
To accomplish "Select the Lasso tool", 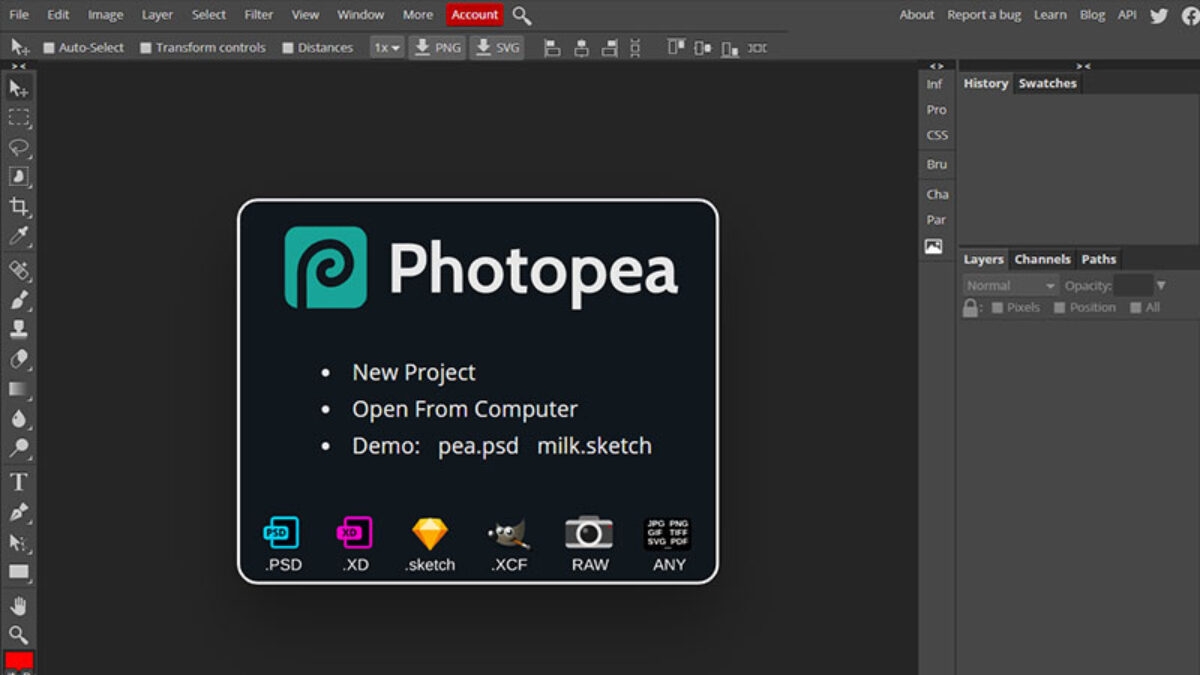I will click(x=18, y=148).
